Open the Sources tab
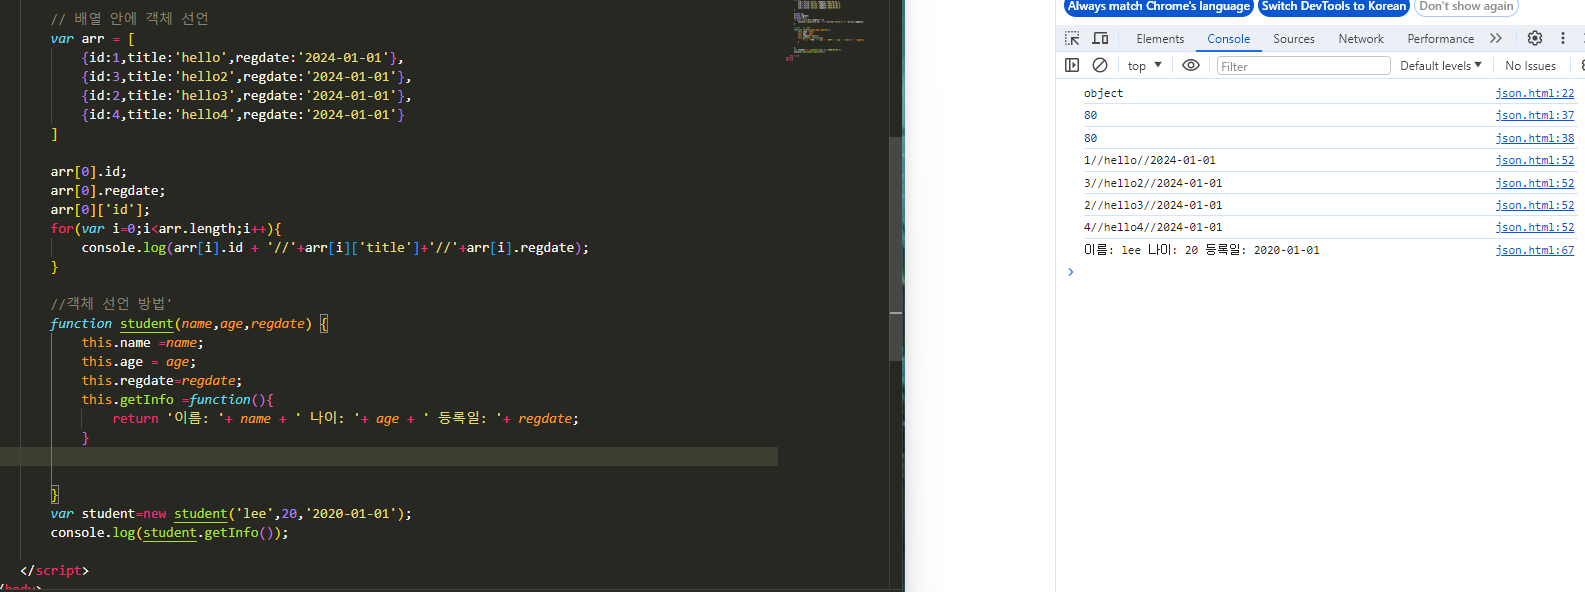The image size is (1585, 592). pyautogui.click(x=1294, y=38)
